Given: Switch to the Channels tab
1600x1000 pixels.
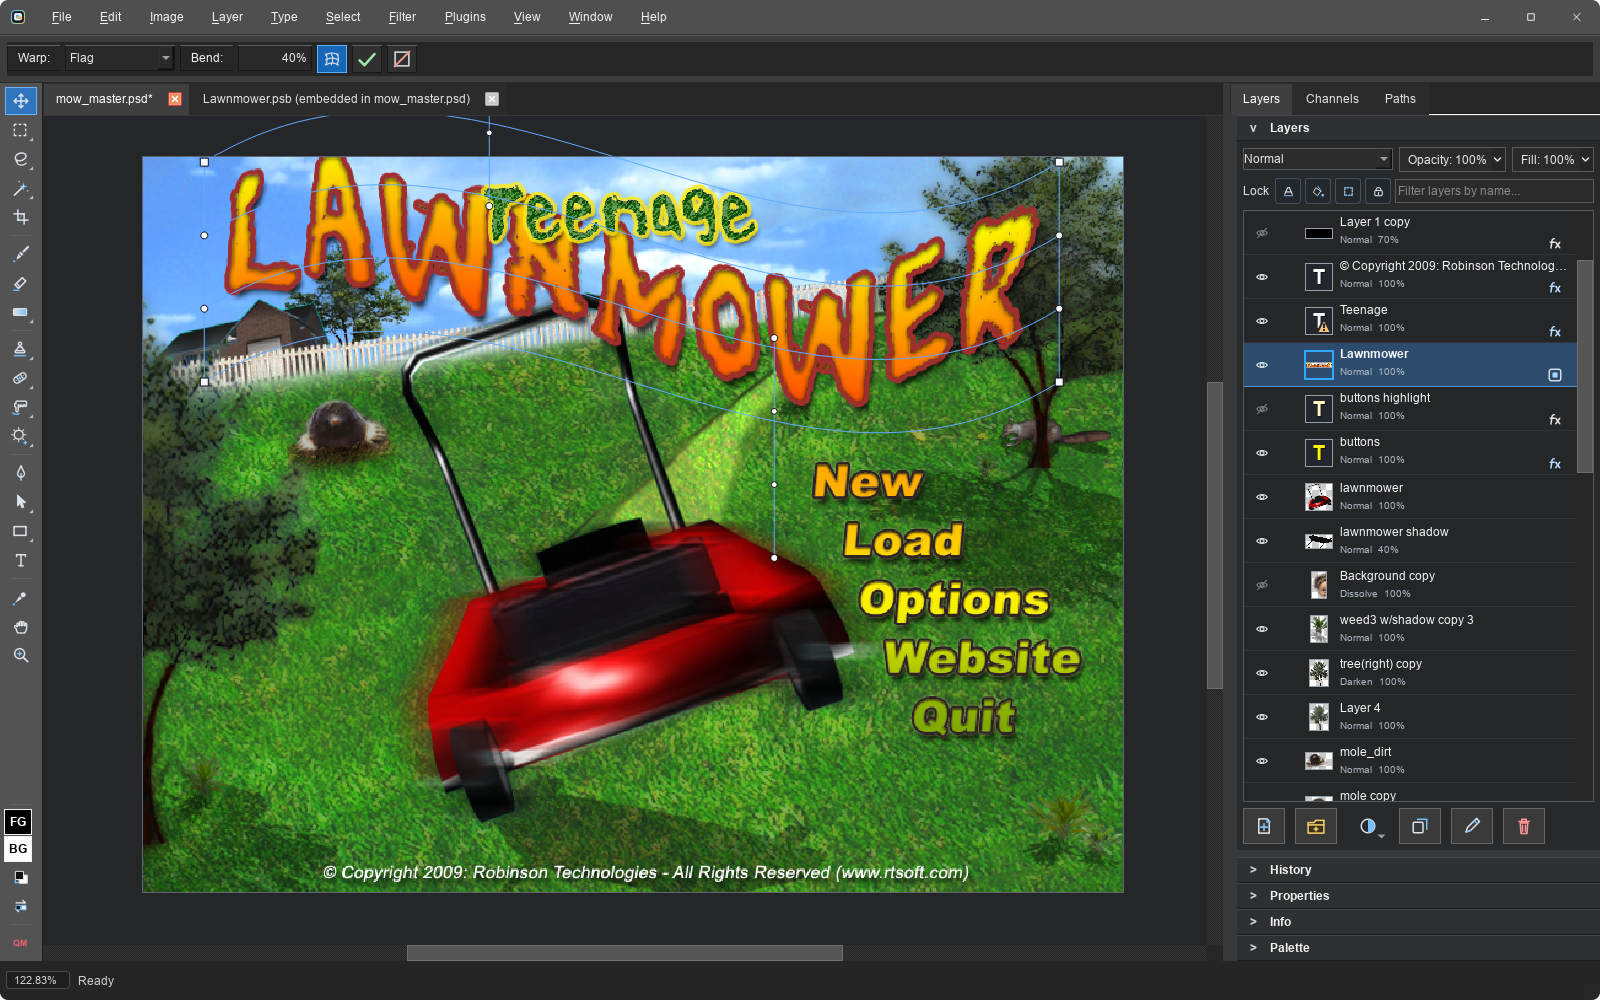Looking at the screenshot, I should [1332, 99].
